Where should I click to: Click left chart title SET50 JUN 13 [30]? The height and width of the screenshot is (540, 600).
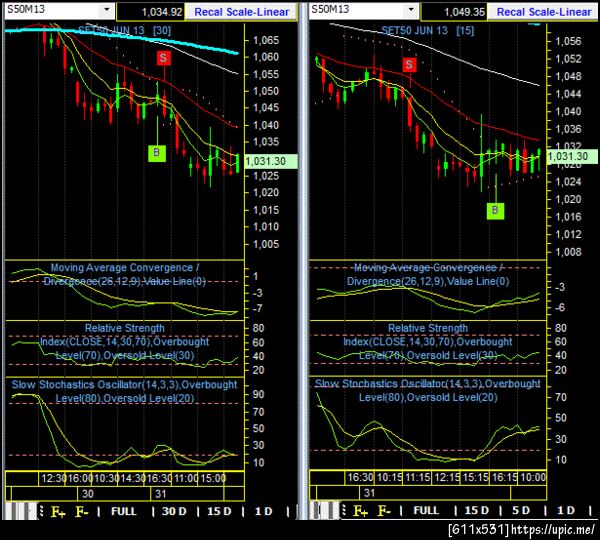pos(125,31)
